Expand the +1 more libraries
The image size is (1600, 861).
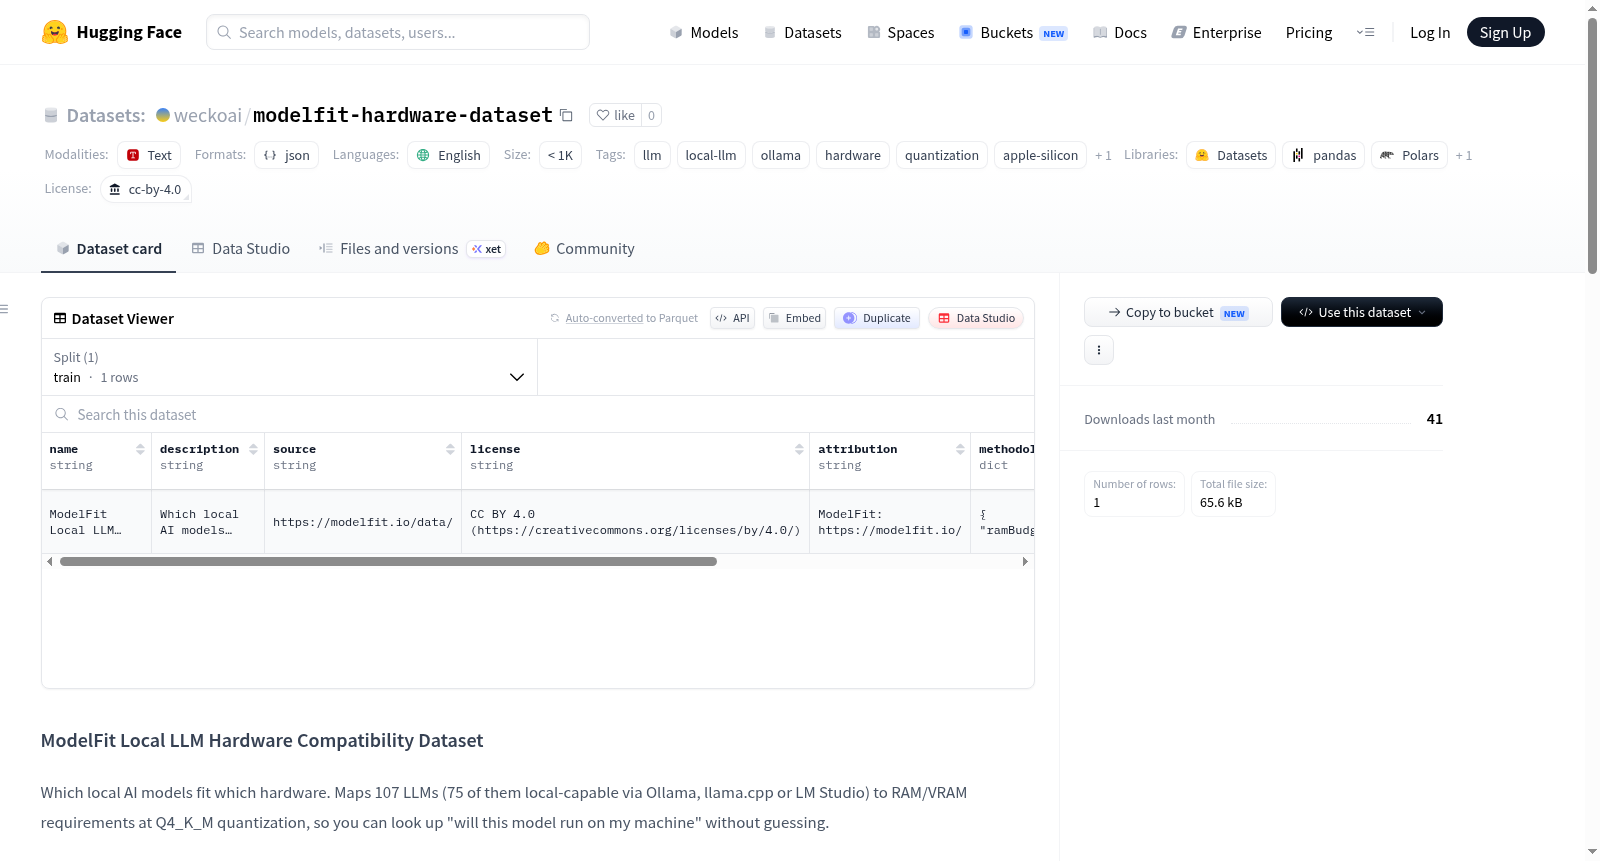coord(1464,155)
